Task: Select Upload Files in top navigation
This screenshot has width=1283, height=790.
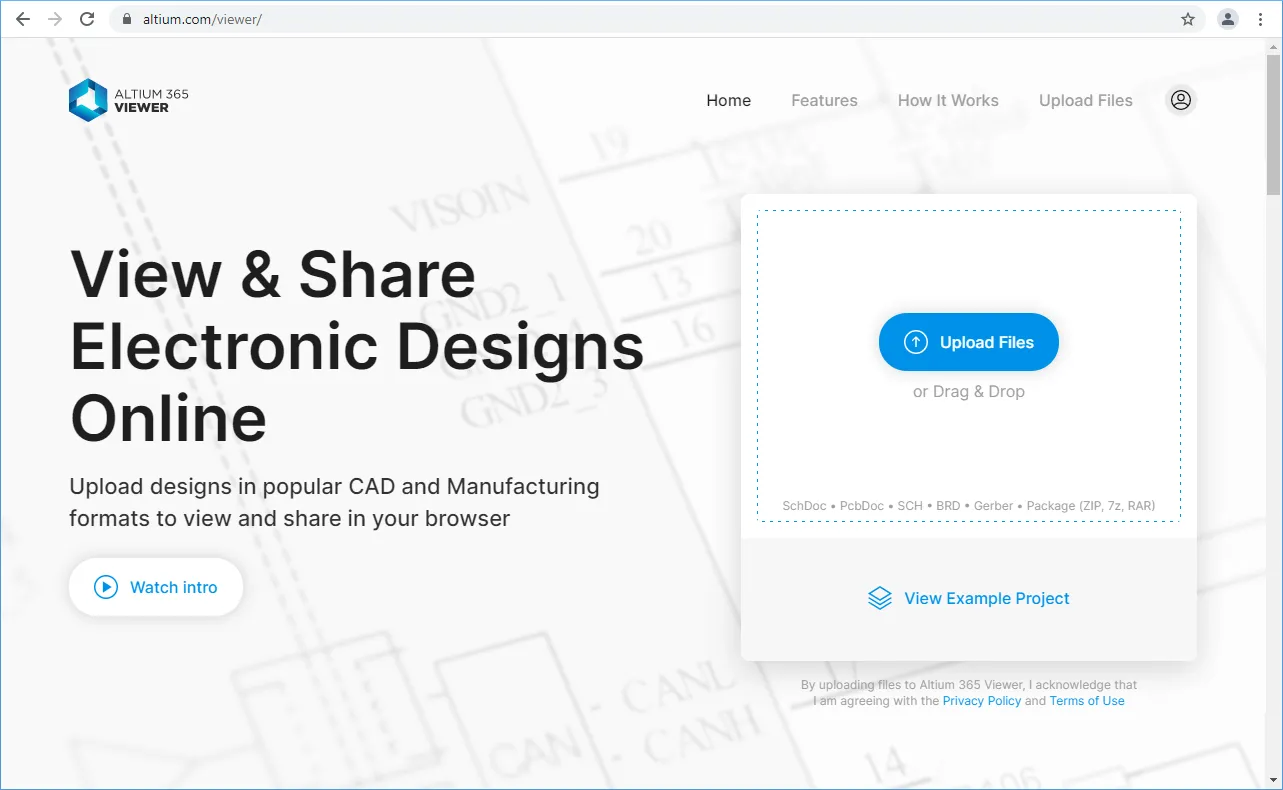Action: [1086, 100]
